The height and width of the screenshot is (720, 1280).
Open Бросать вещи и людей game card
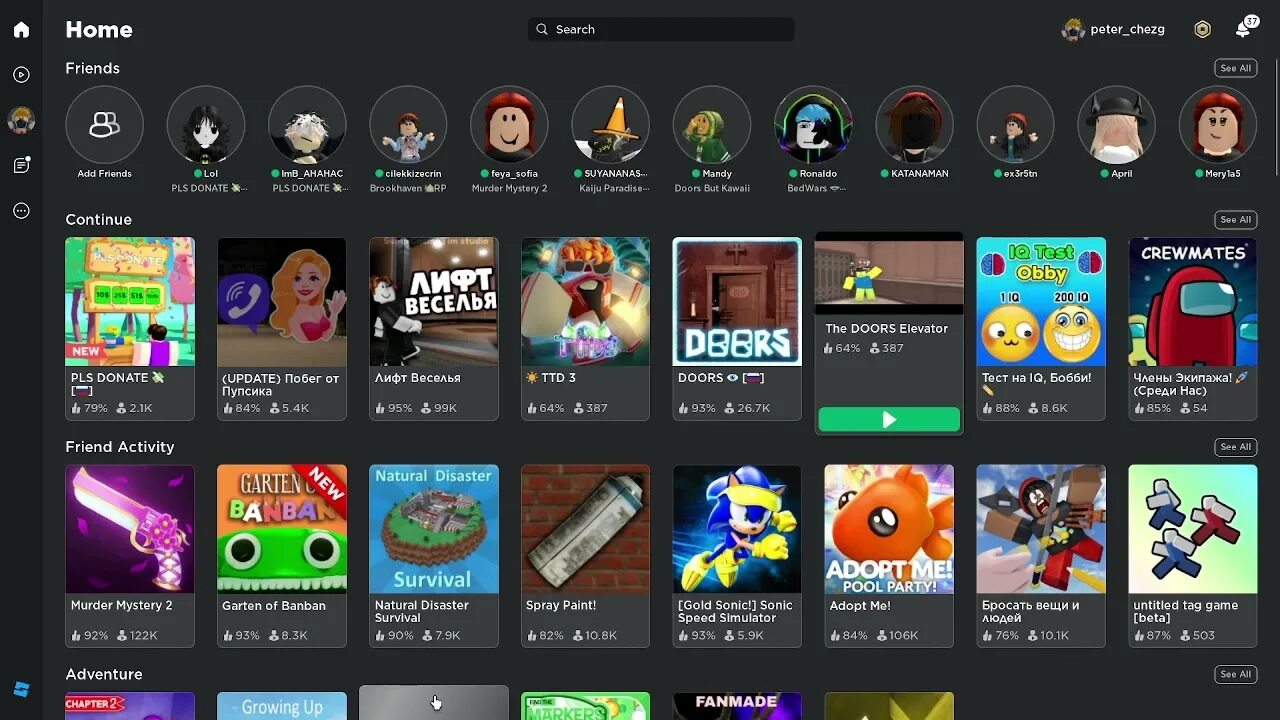(x=1041, y=555)
